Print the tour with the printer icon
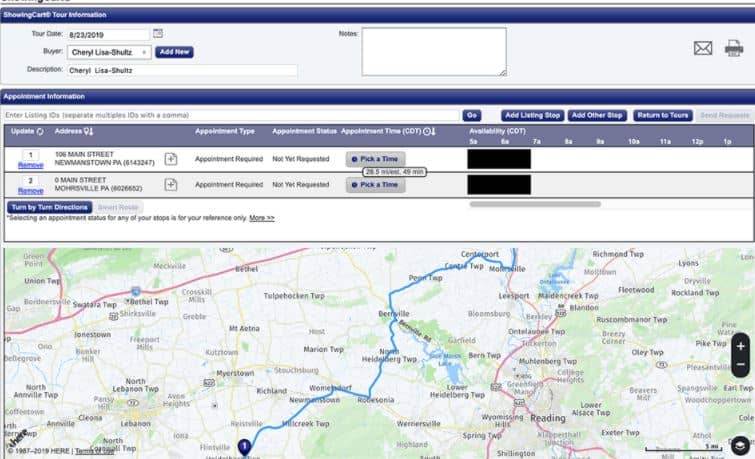This screenshot has height=459, width=755. tap(734, 48)
